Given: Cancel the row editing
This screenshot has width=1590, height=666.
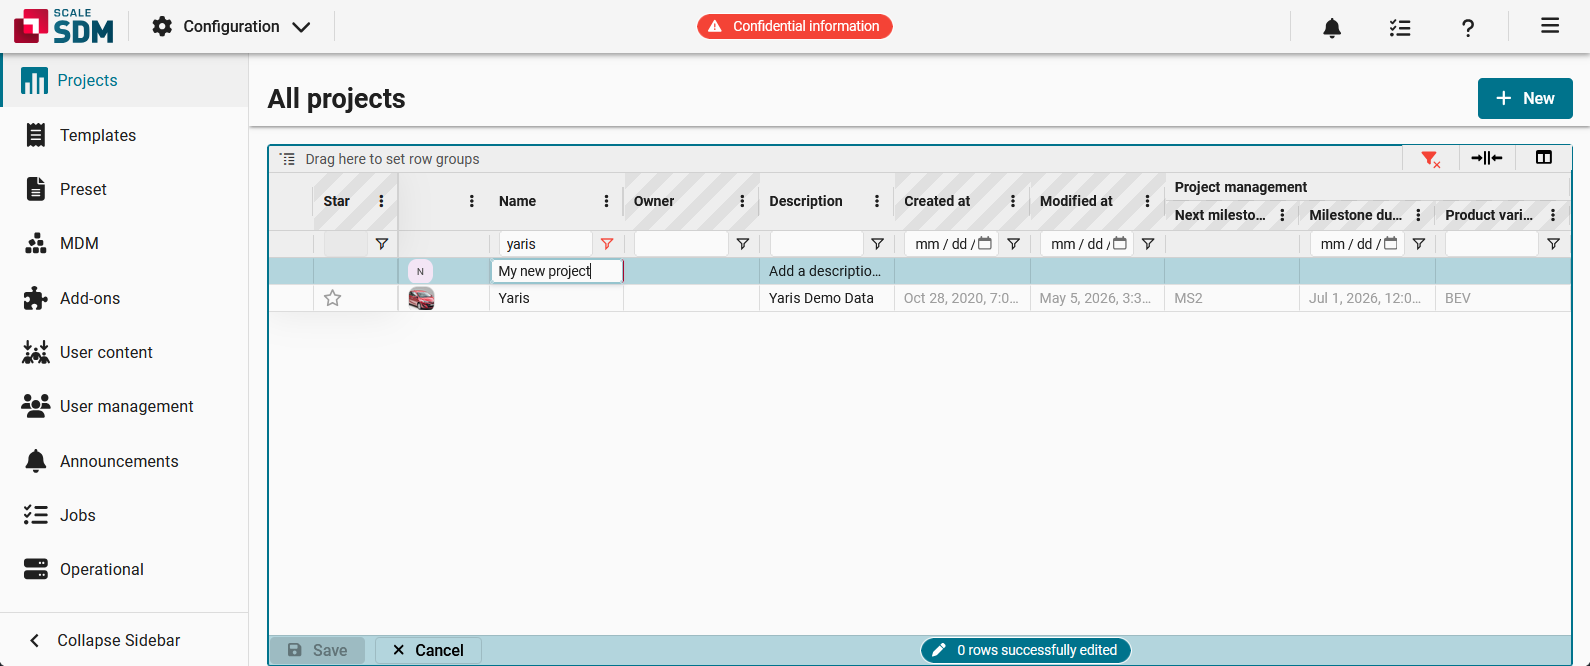Looking at the screenshot, I should tap(428, 650).
